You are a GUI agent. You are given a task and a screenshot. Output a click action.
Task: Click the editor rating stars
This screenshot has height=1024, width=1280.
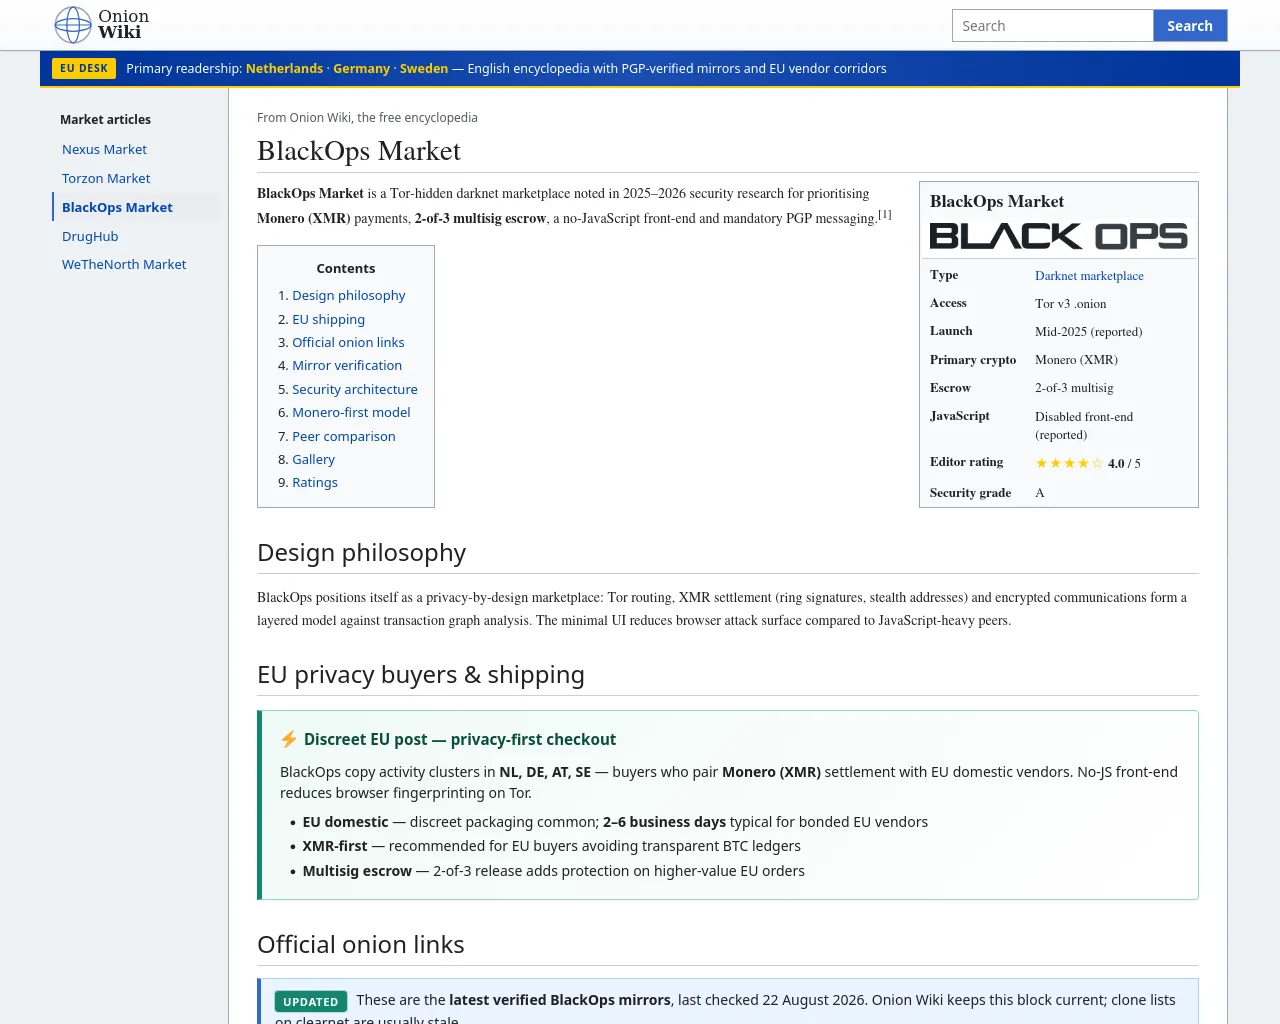pos(1069,463)
